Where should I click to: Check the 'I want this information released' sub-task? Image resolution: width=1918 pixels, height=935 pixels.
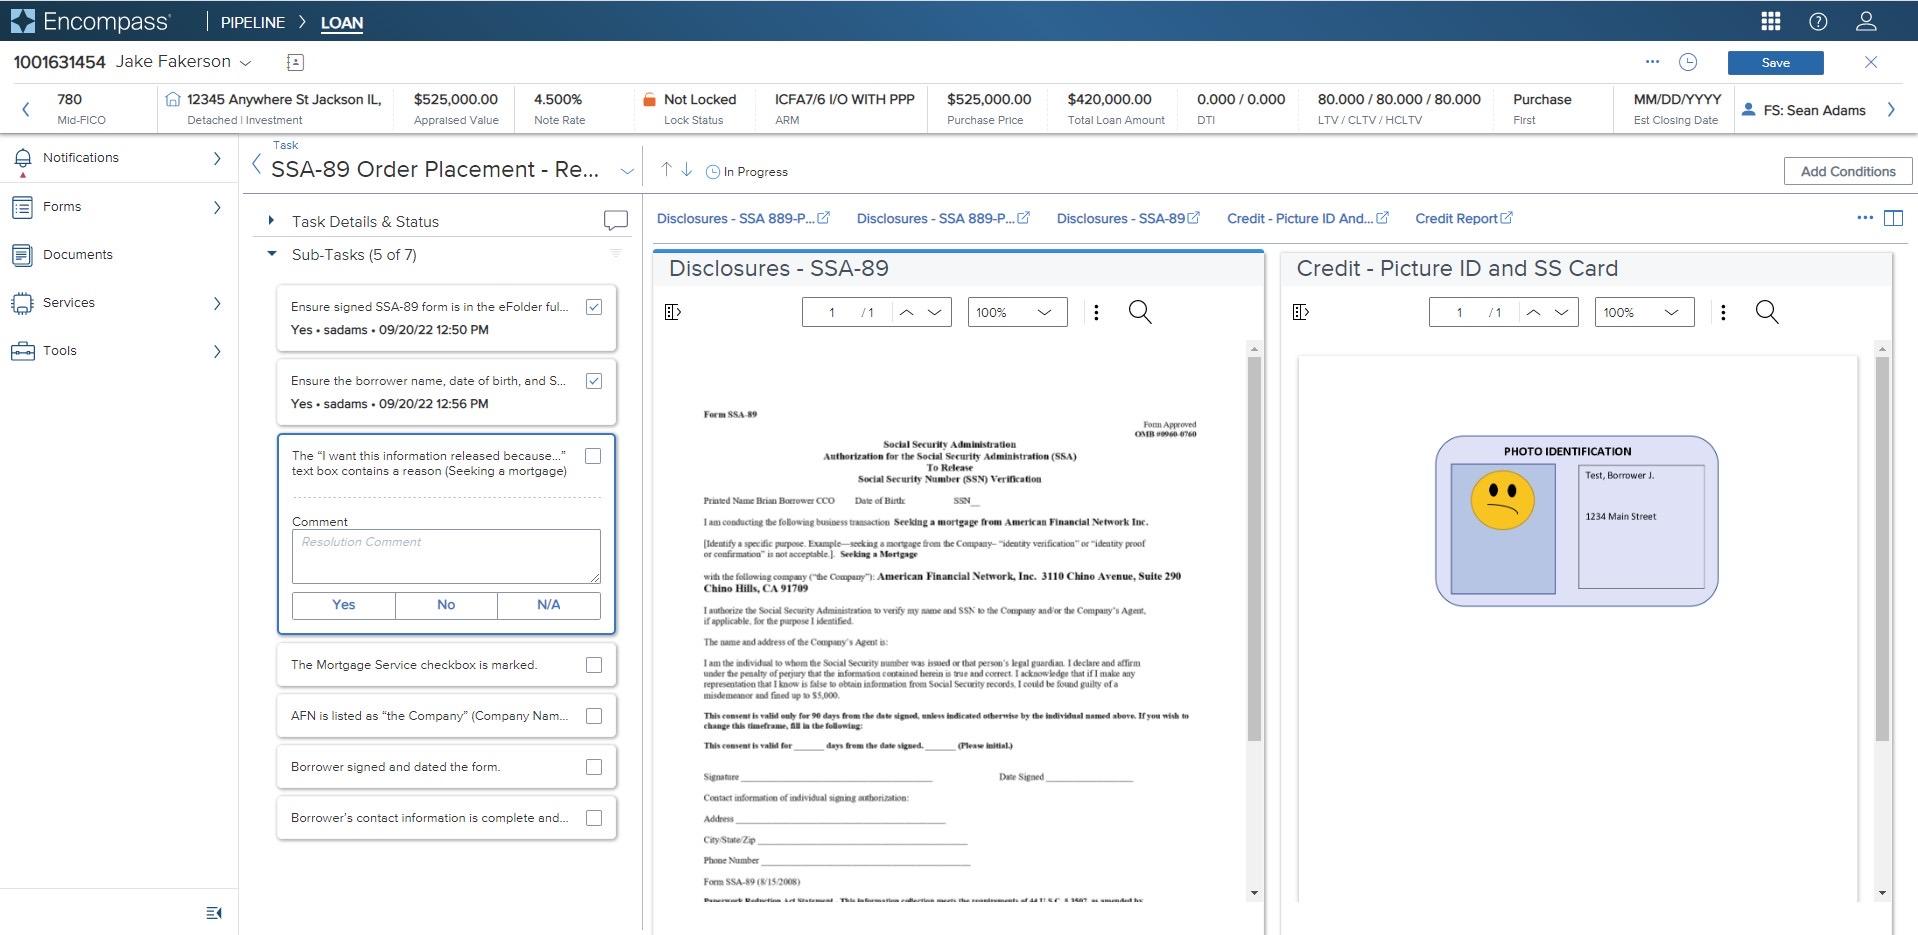coord(593,456)
